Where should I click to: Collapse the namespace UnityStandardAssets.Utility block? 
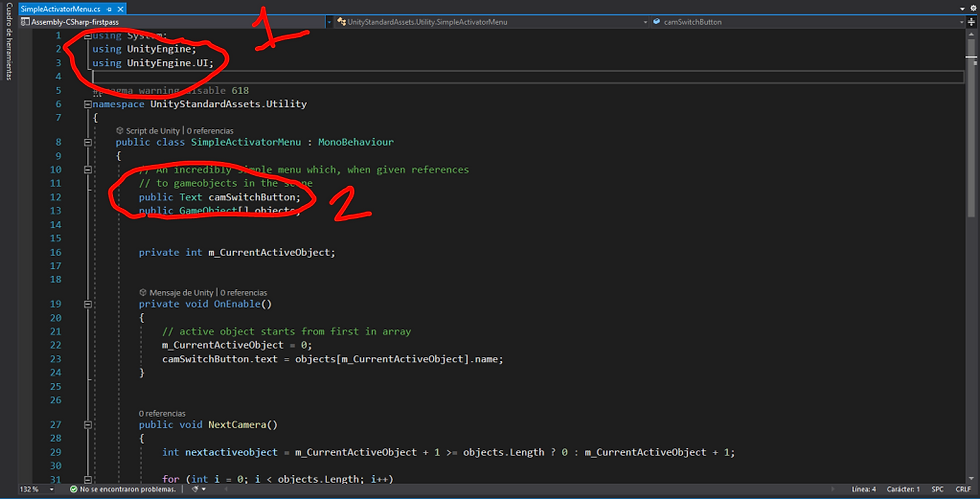pyautogui.click(x=88, y=104)
